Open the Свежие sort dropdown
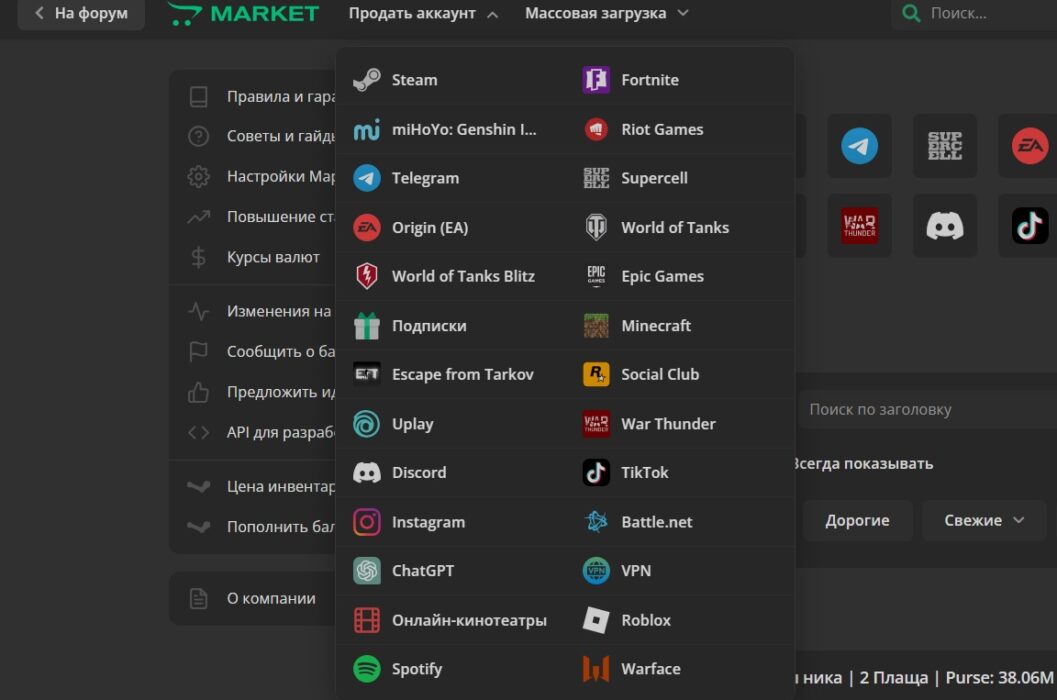Image resolution: width=1057 pixels, height=700 pixels. (x=984, y=521)
